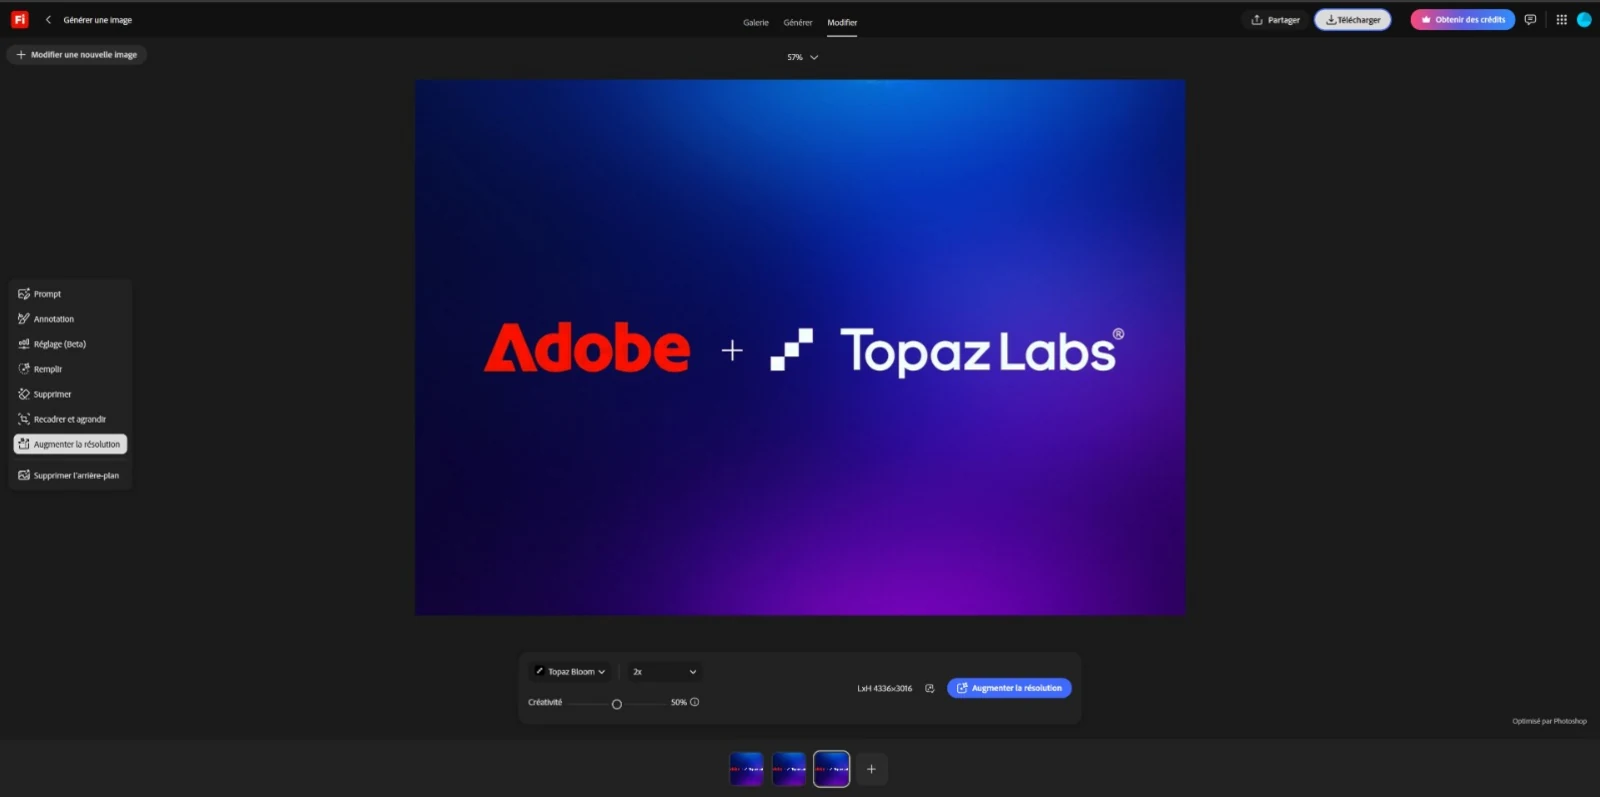
Task: Add a new image with the plus tile
Action: (x=871, y=769)
